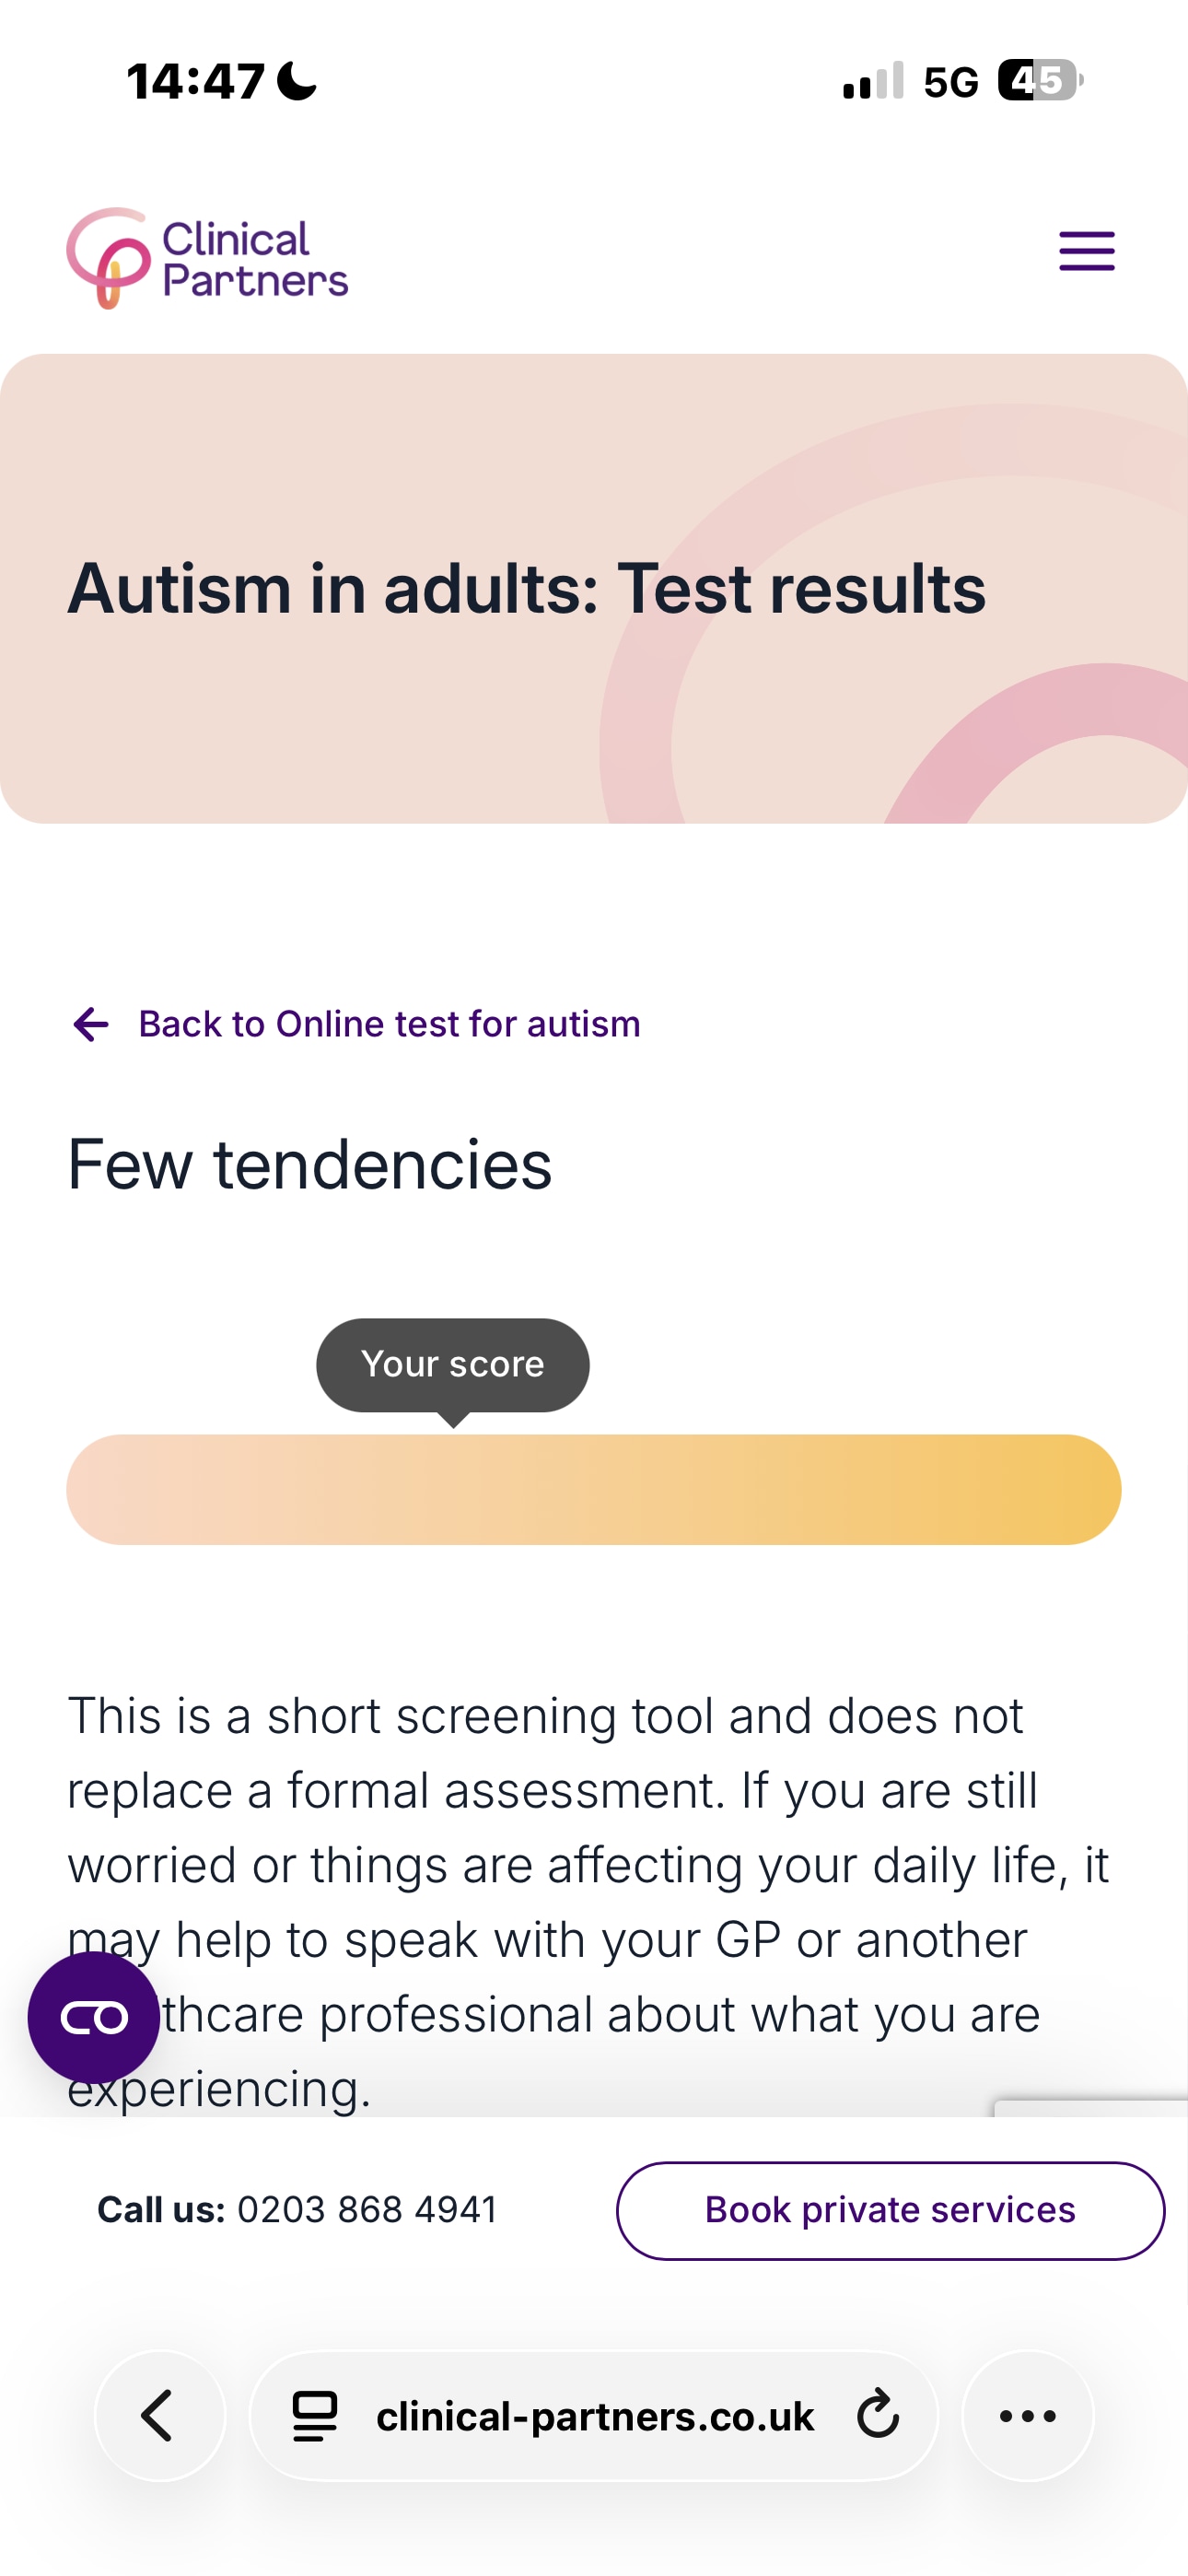Tap the battery indicator in status bar
The height and width of the screenshot is (2576, 1188).
[1040, 81]
